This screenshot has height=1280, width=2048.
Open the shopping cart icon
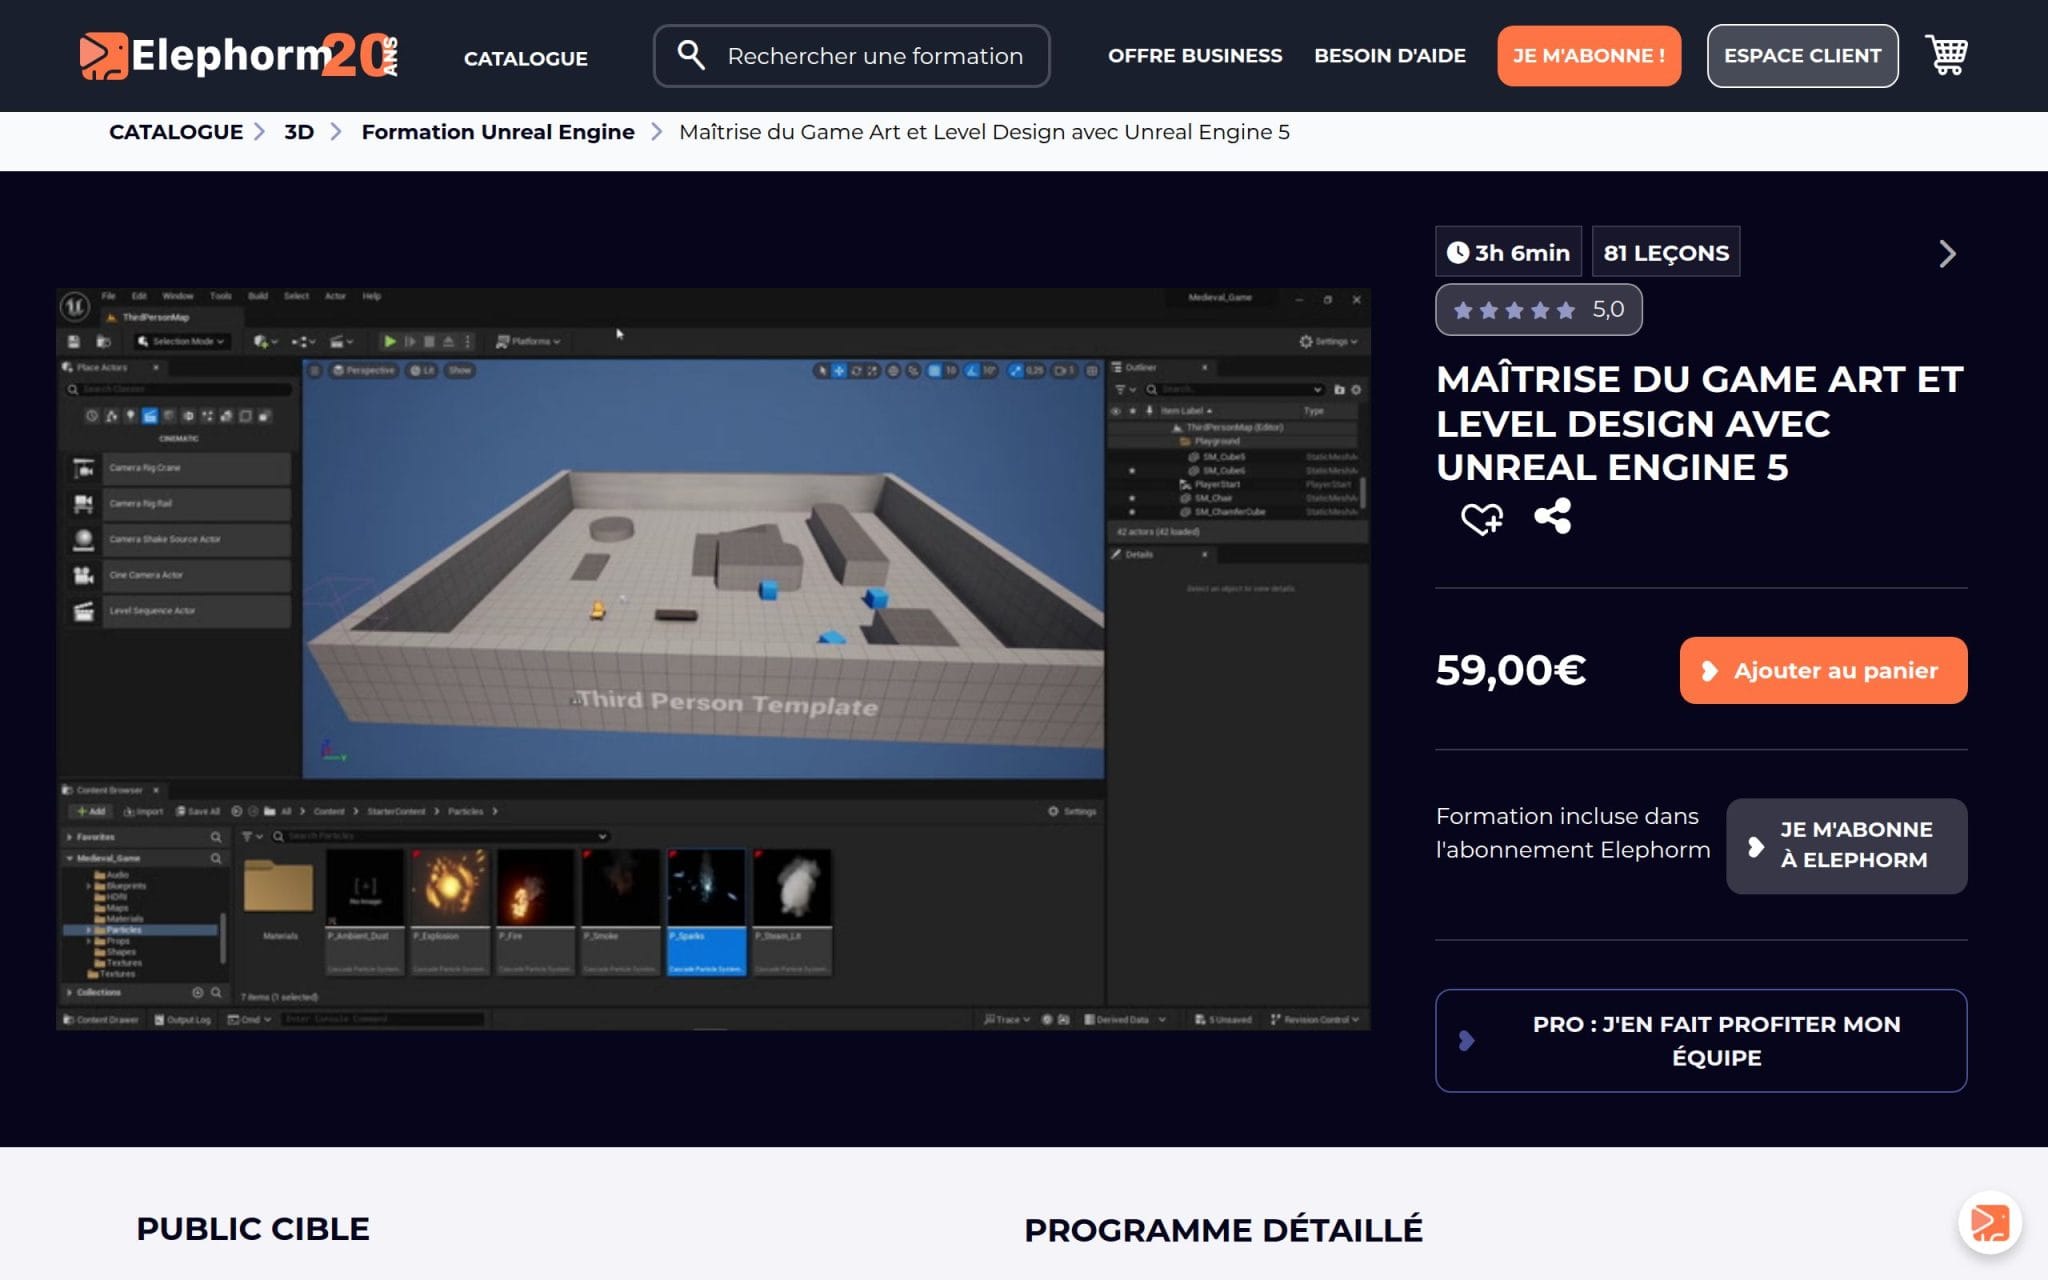click(1946, 55)
